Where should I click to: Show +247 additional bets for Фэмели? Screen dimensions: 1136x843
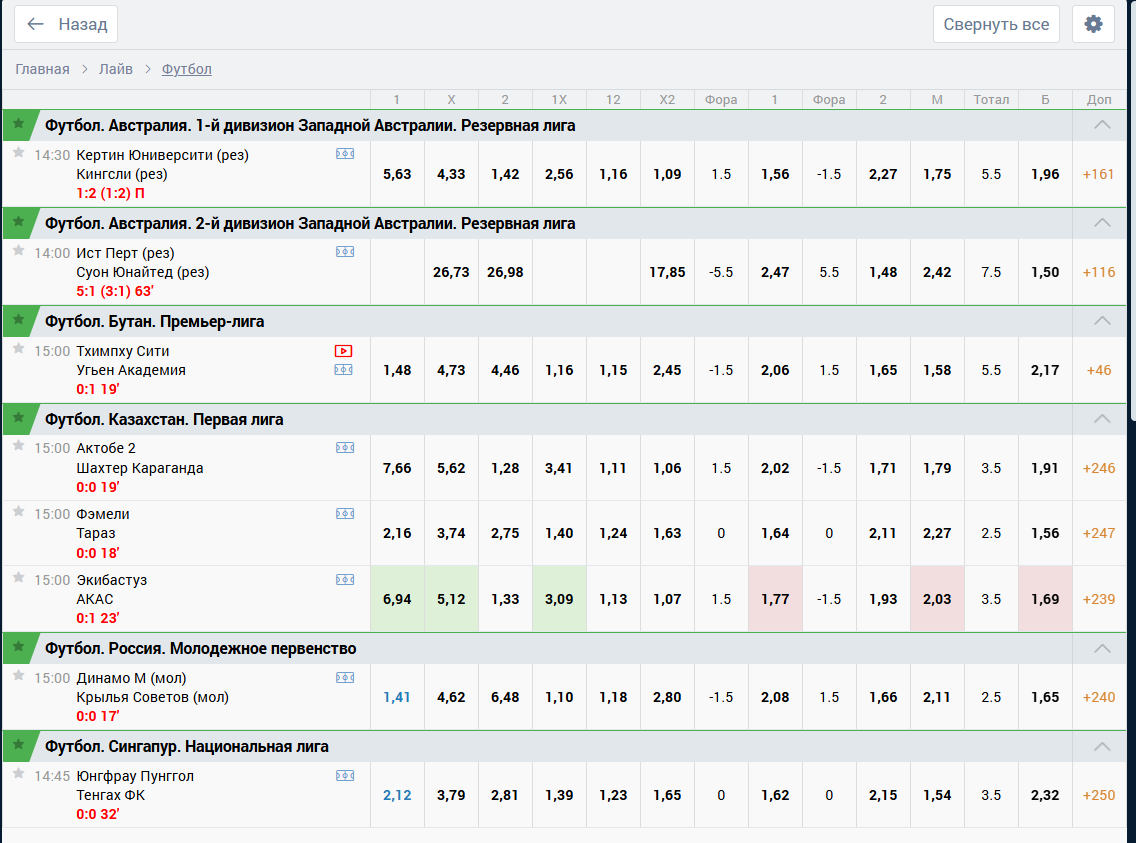1098,533
